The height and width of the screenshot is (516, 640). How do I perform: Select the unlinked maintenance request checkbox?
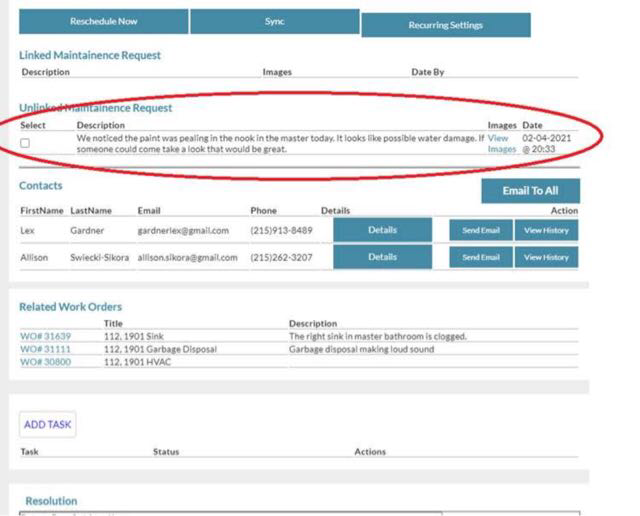(x=25, y=143)
